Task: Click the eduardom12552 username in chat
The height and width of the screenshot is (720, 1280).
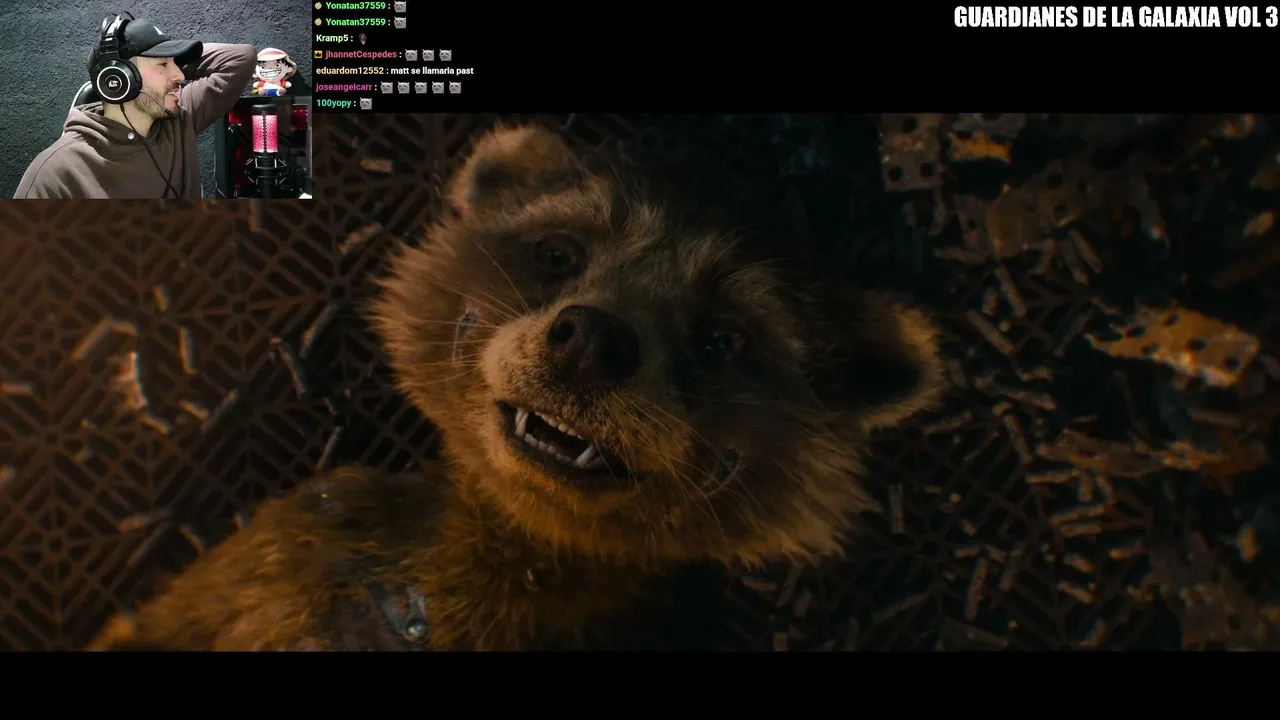Action: [x=349, y=71]
